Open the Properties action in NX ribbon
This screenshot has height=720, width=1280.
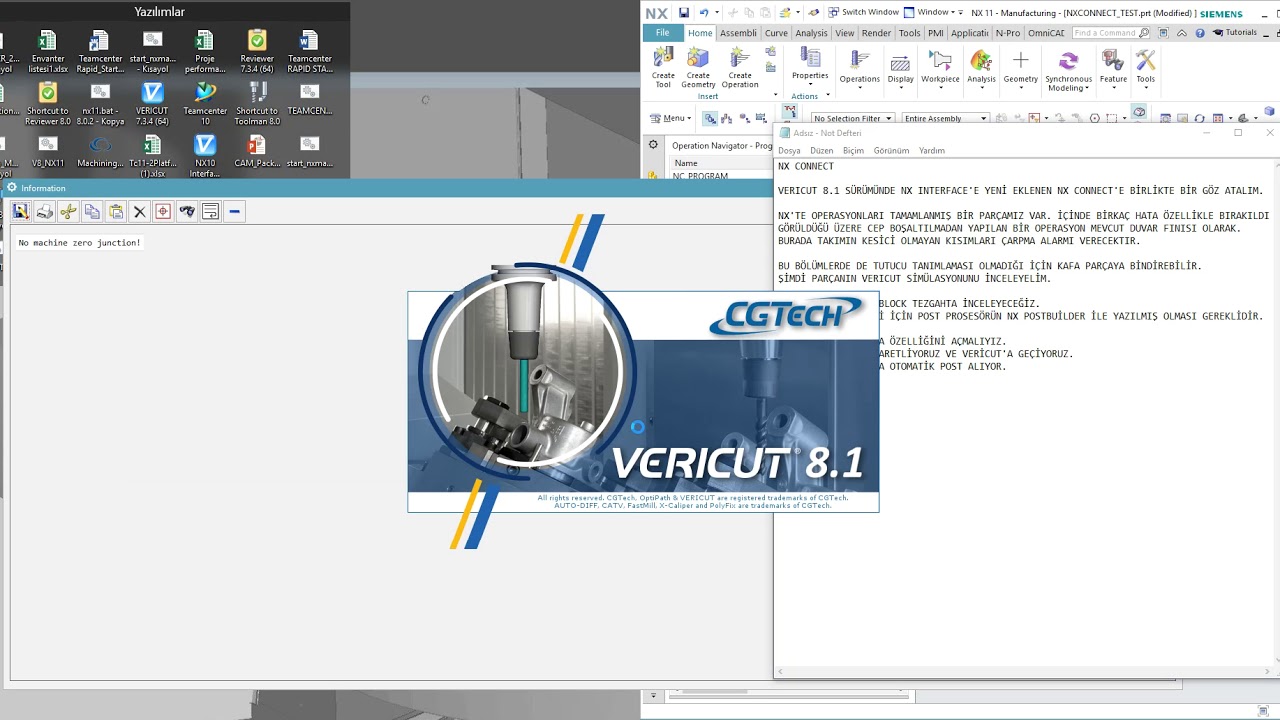810,64
